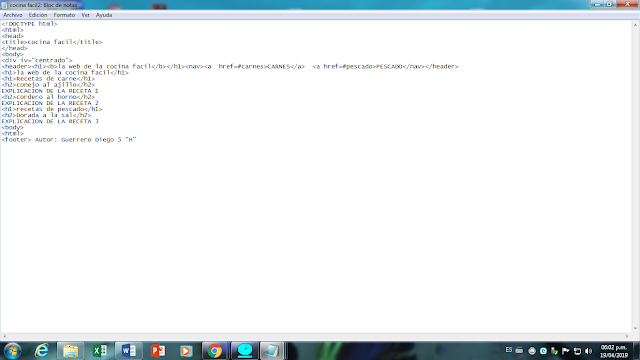Click the '<h2>cordero al horno</h2>' line
Image resolution: width=640 pixels, height=360 pixels.
click(x=48, y=97)
